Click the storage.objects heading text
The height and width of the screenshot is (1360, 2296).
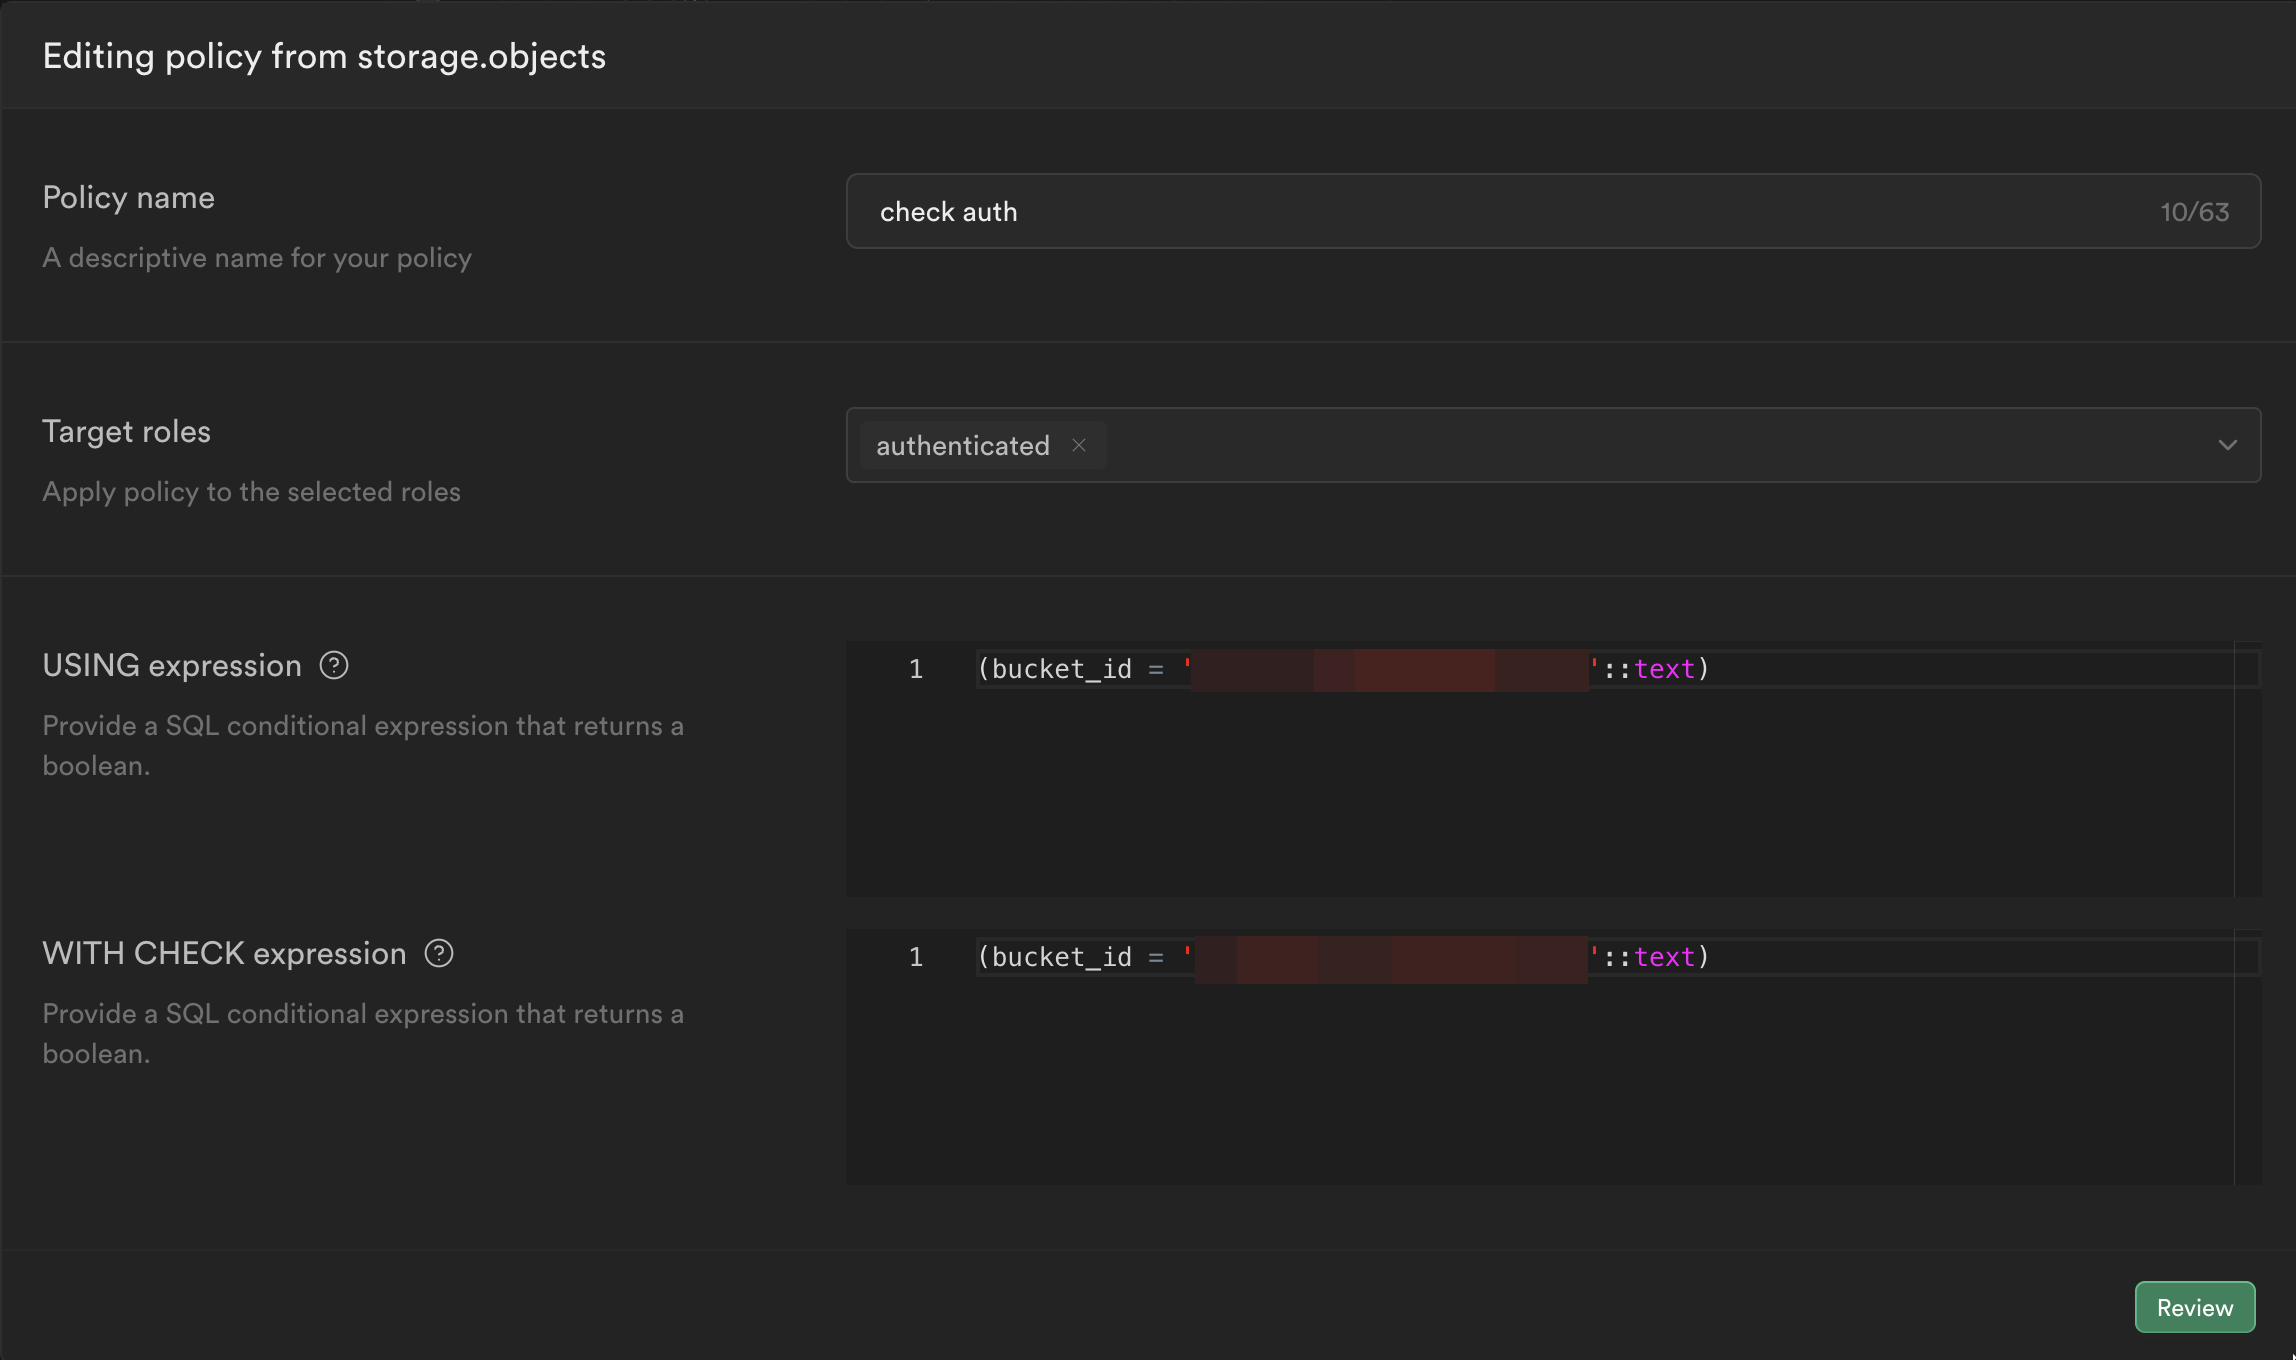(483, 56)
